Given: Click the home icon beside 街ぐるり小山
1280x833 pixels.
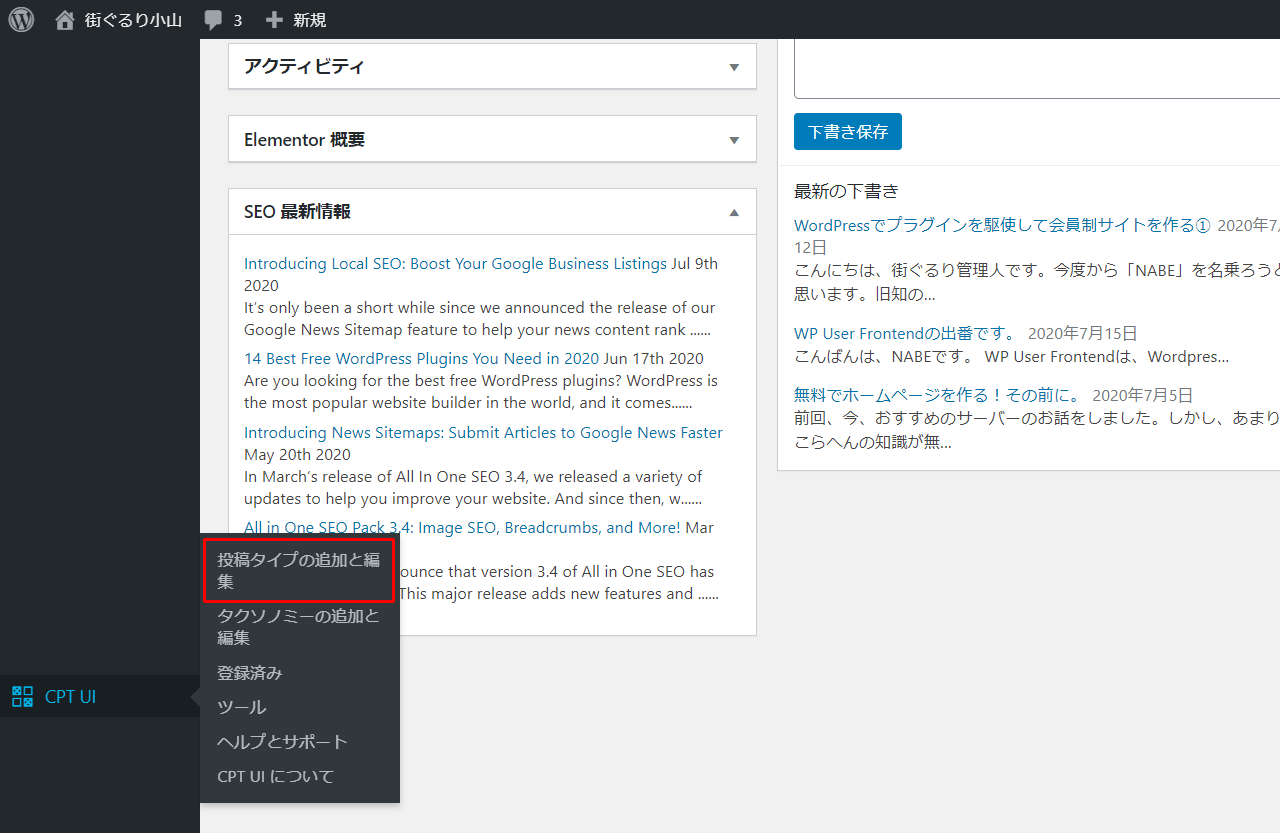Looking at the screenshot, I should click(65, 19).
